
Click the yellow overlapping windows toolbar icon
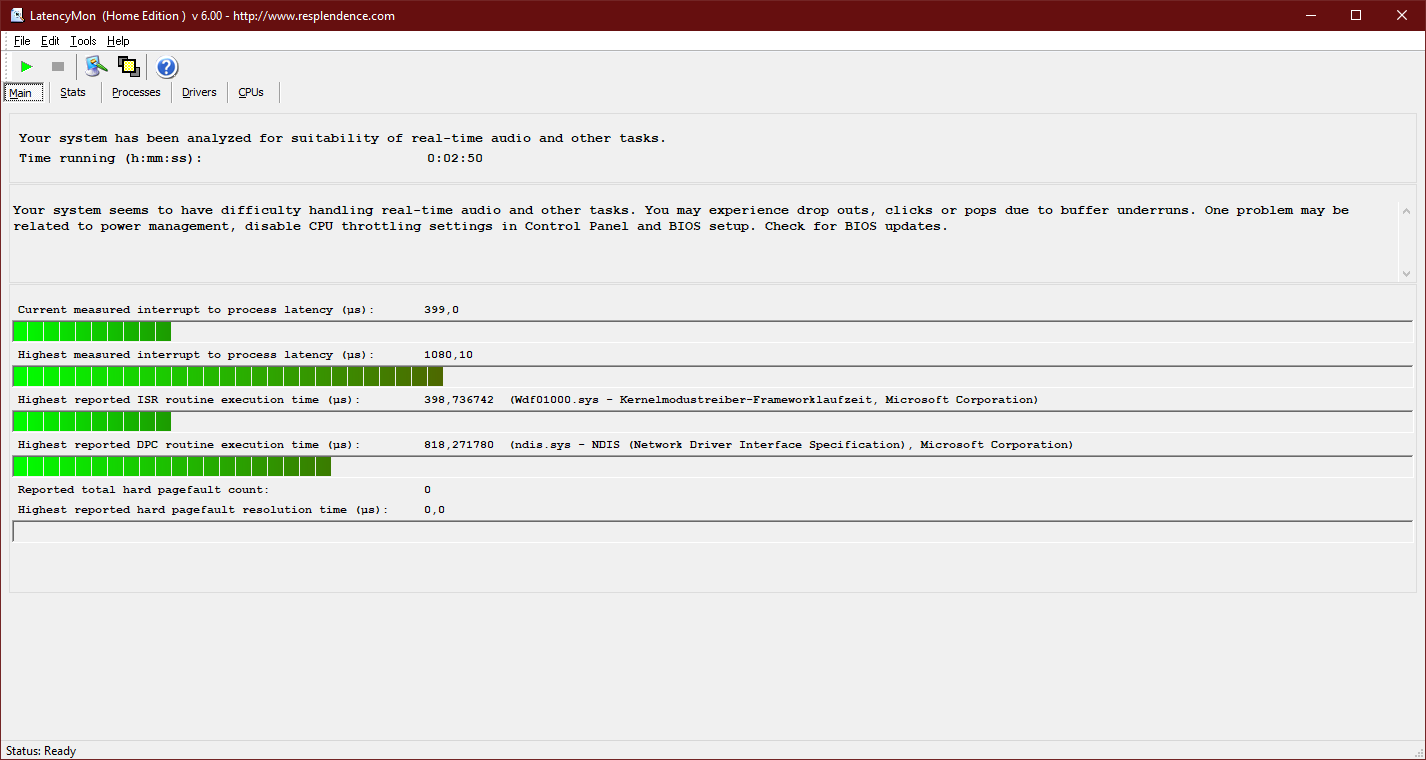128,66
